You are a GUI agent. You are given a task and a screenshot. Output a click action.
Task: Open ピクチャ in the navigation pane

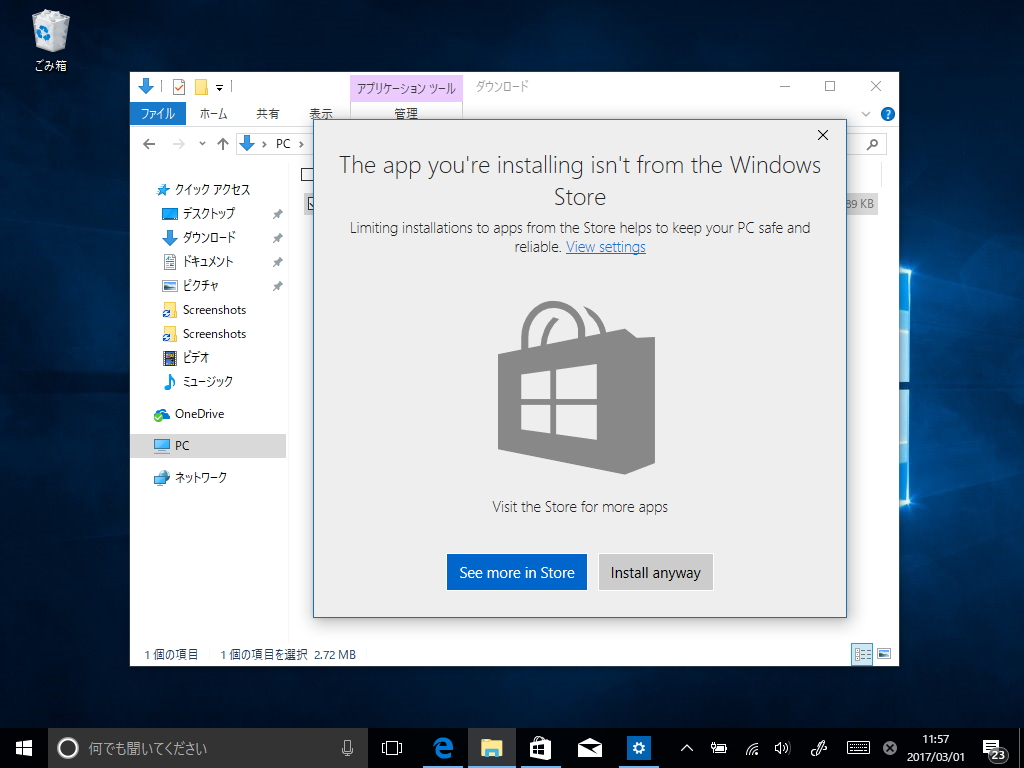pyautogui.click(x=200, y=285)
